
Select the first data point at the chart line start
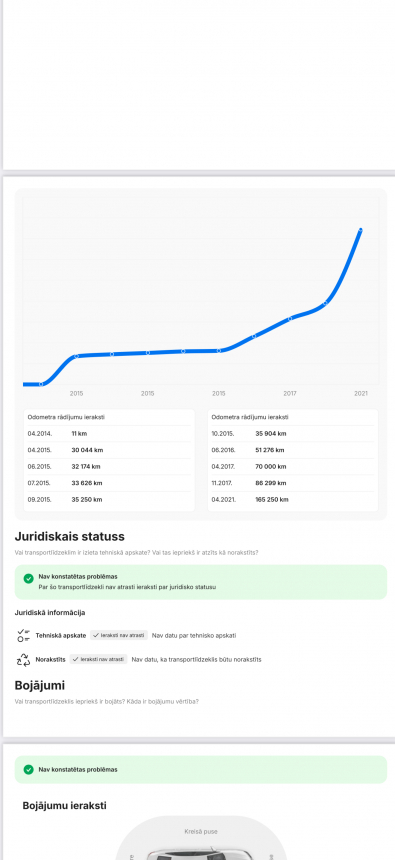[41, 384]
